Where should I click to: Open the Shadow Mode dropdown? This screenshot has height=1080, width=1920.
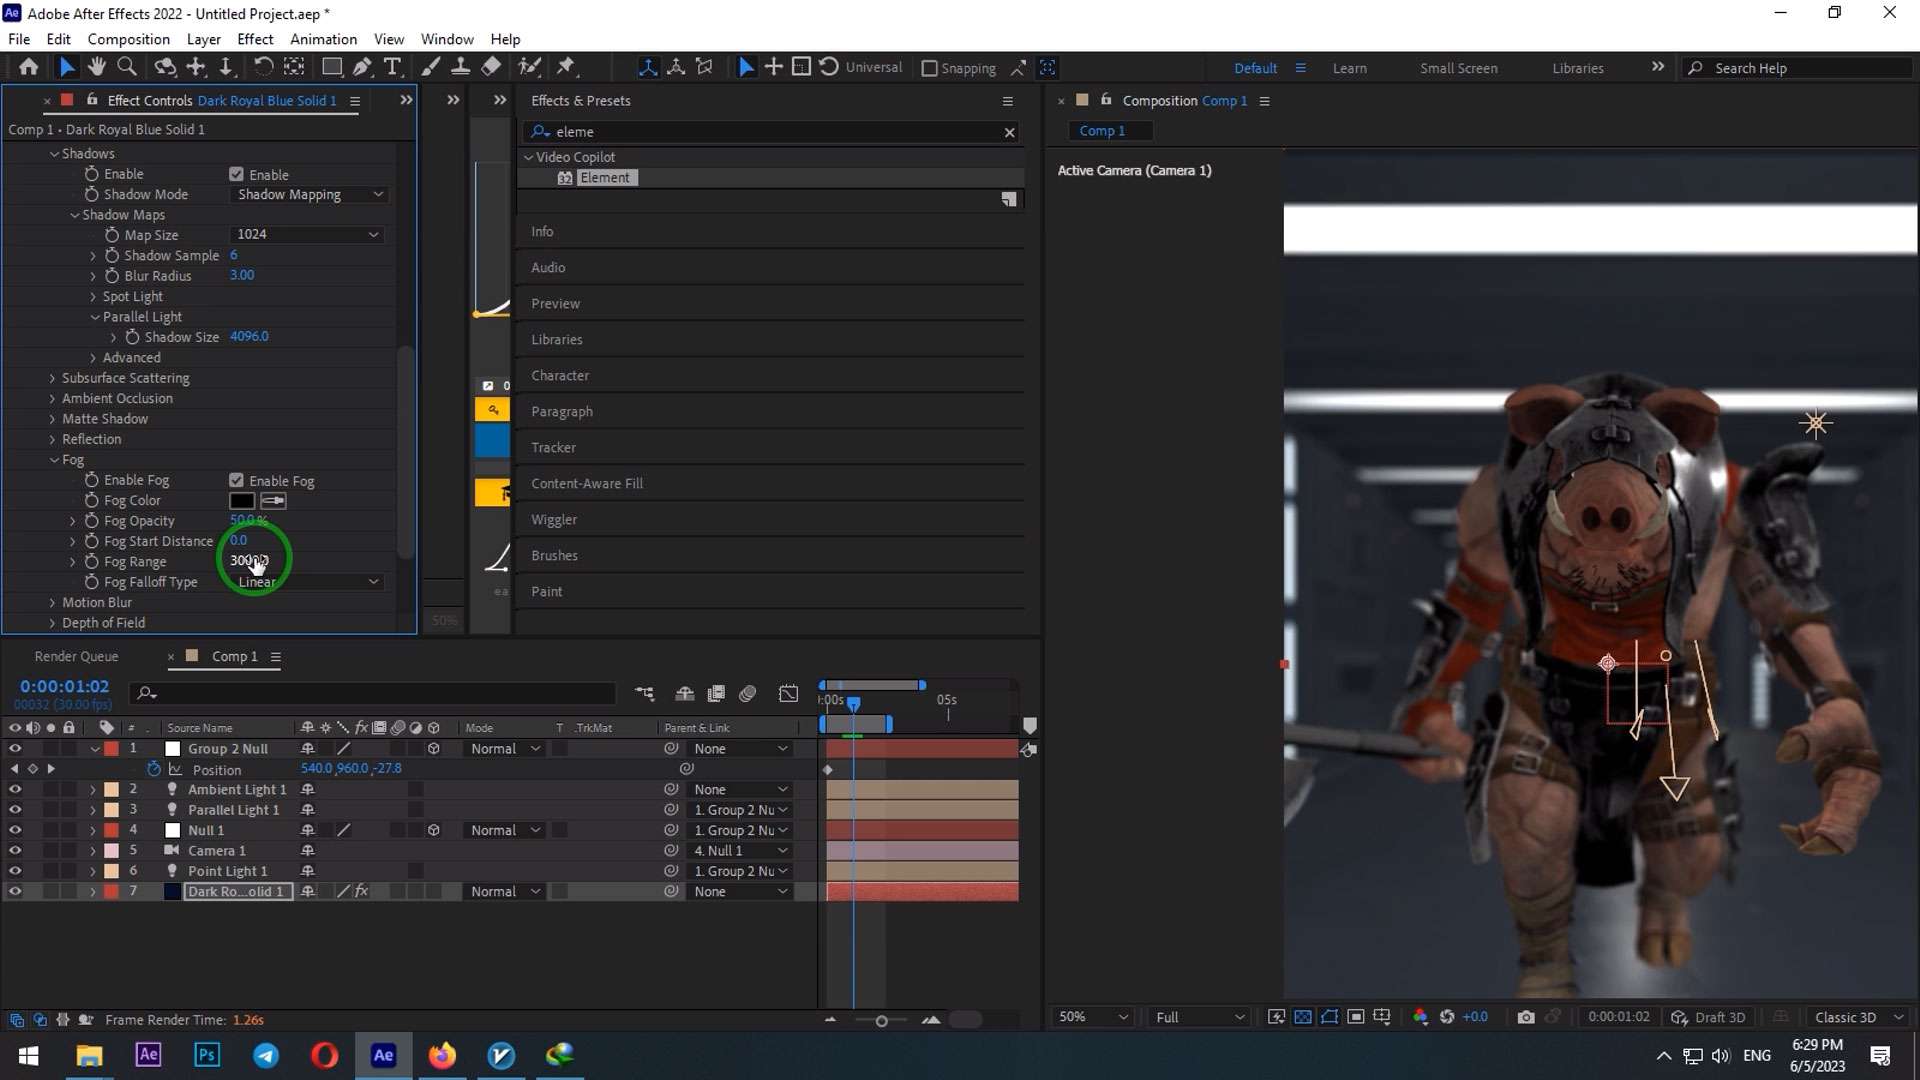(x=308, y=194)
